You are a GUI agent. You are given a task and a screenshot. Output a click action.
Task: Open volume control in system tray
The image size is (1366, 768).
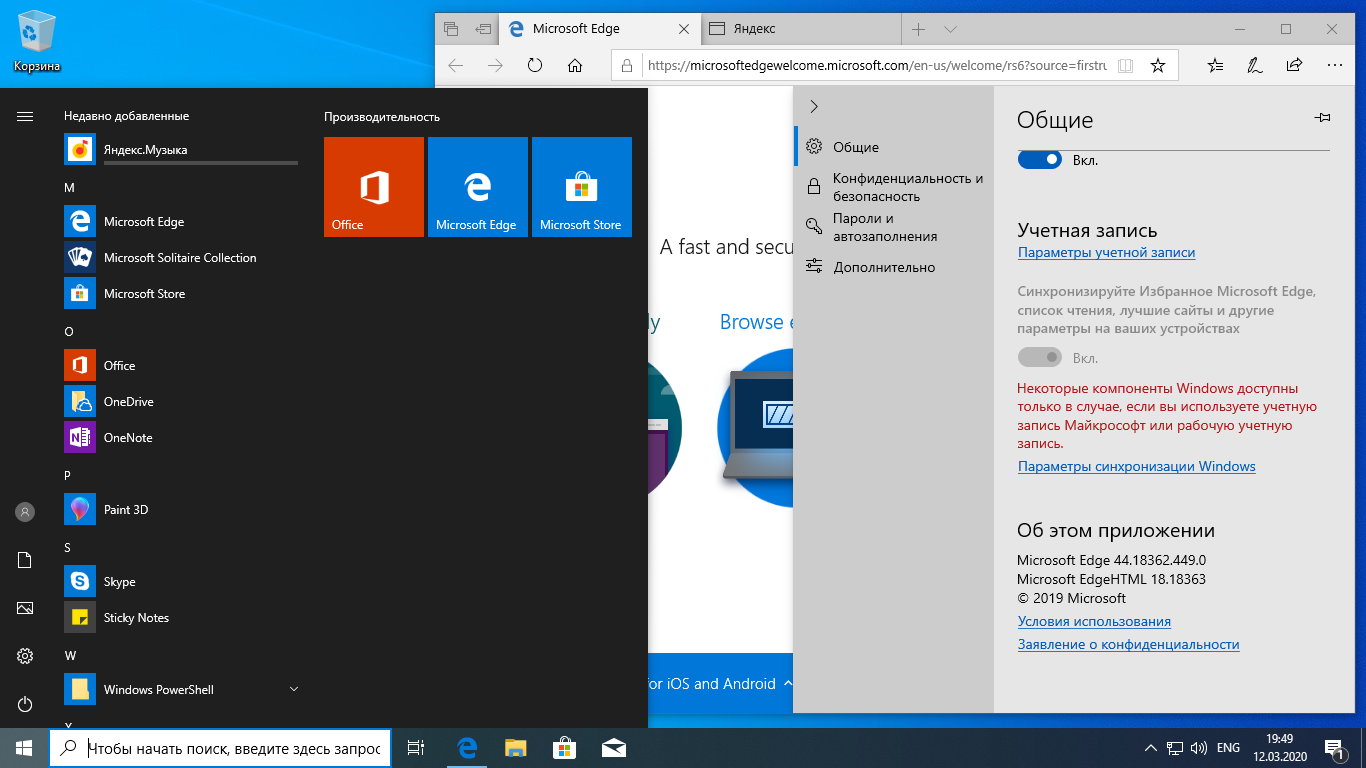(x=1199, y=748)
